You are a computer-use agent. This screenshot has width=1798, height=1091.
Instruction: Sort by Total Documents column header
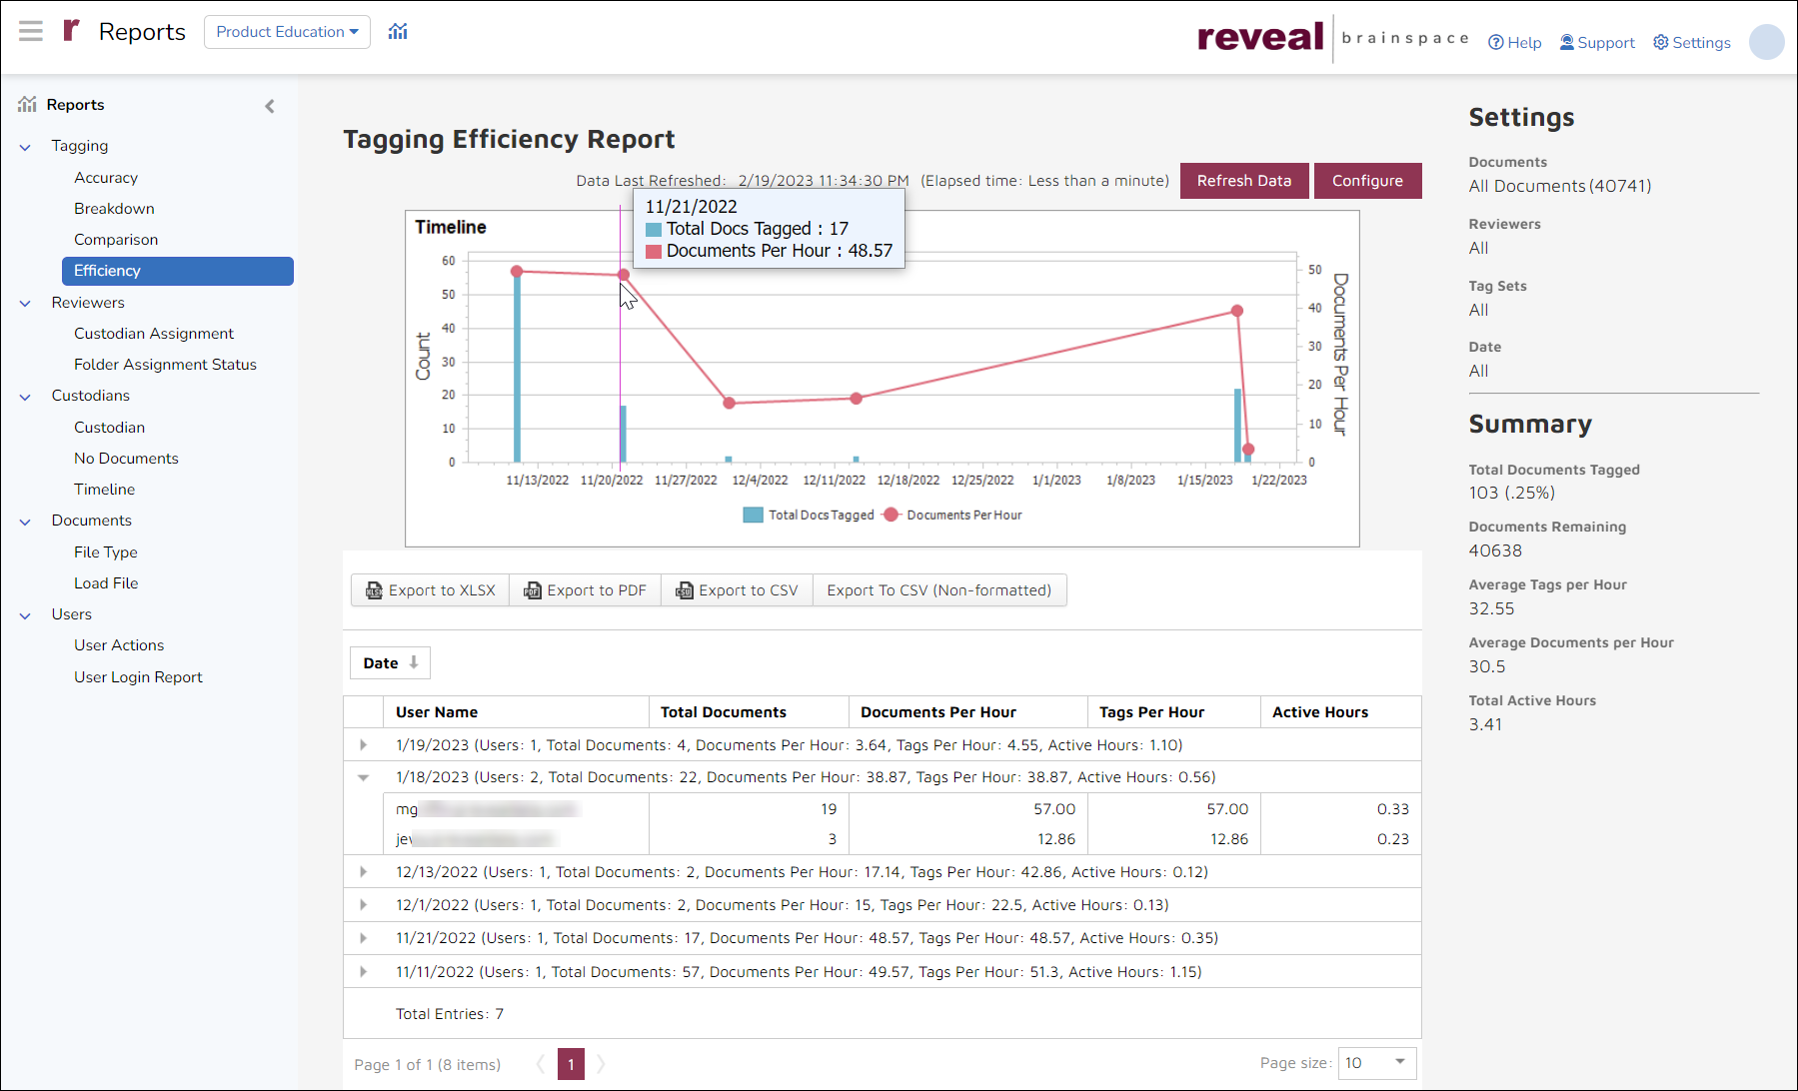tap(749, 712)
